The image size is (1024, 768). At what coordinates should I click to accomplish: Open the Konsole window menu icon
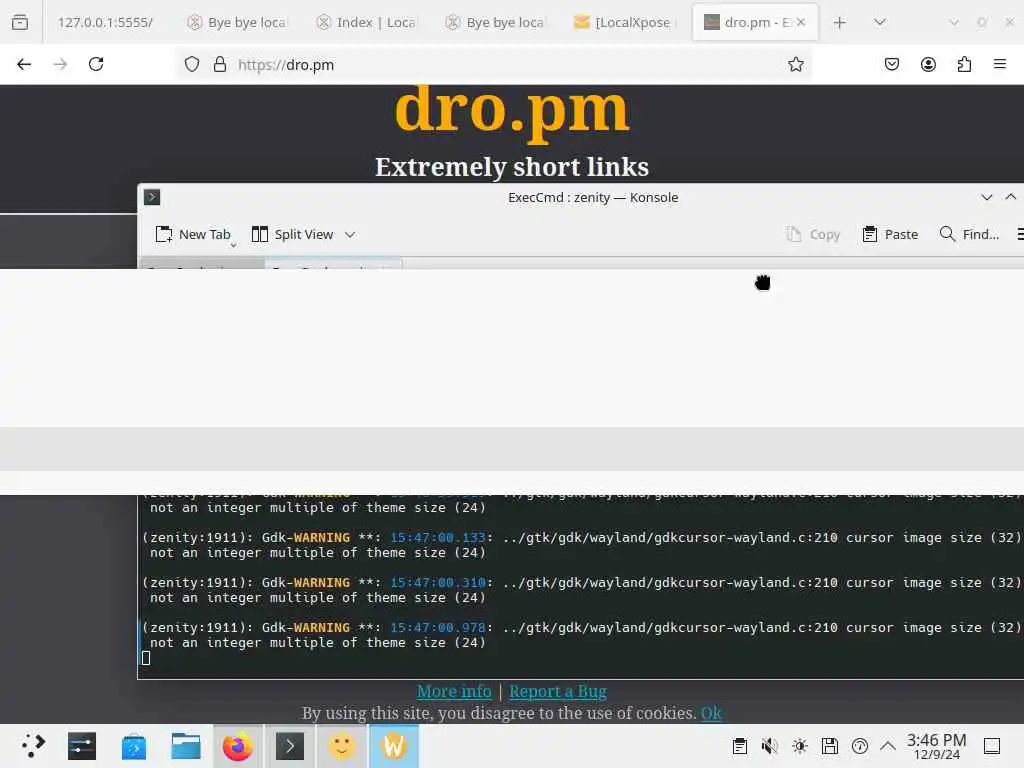click(152, 197)
